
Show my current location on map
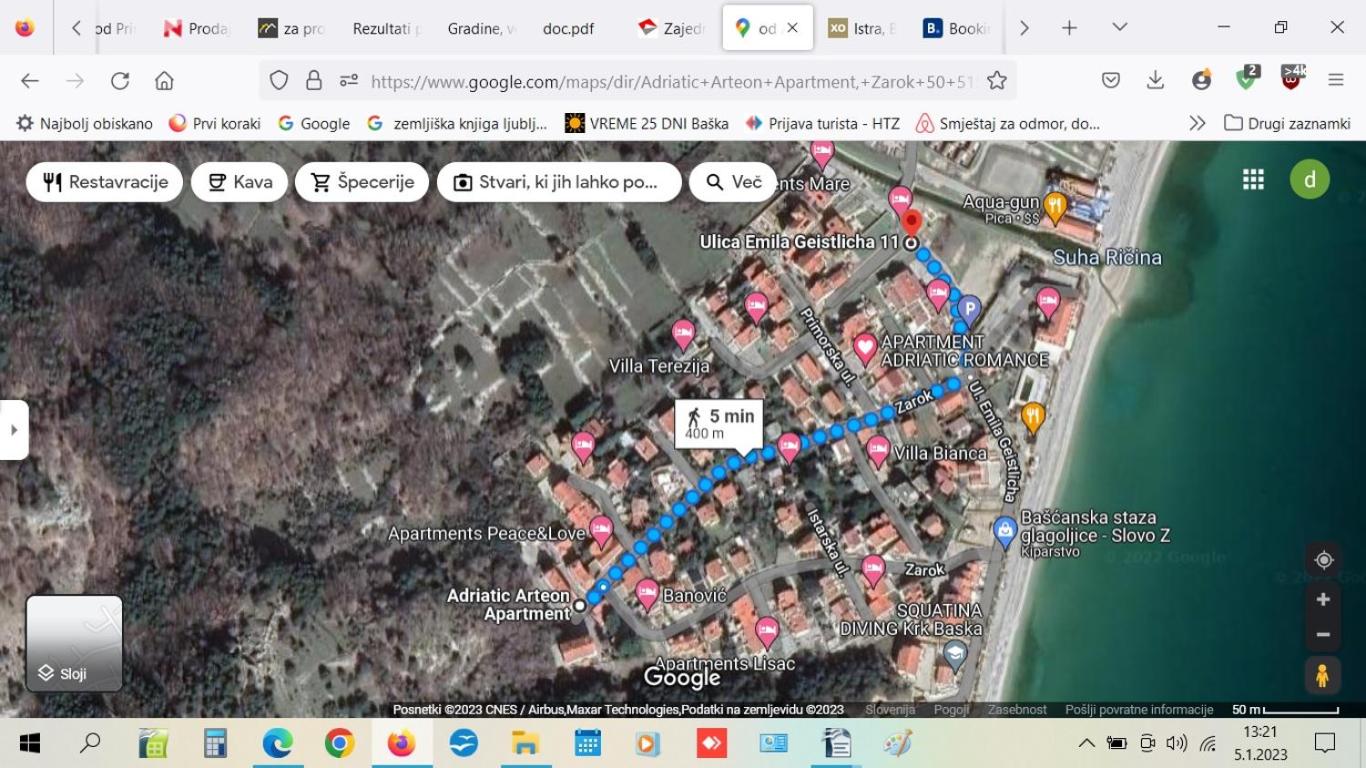click(1323, 560)
